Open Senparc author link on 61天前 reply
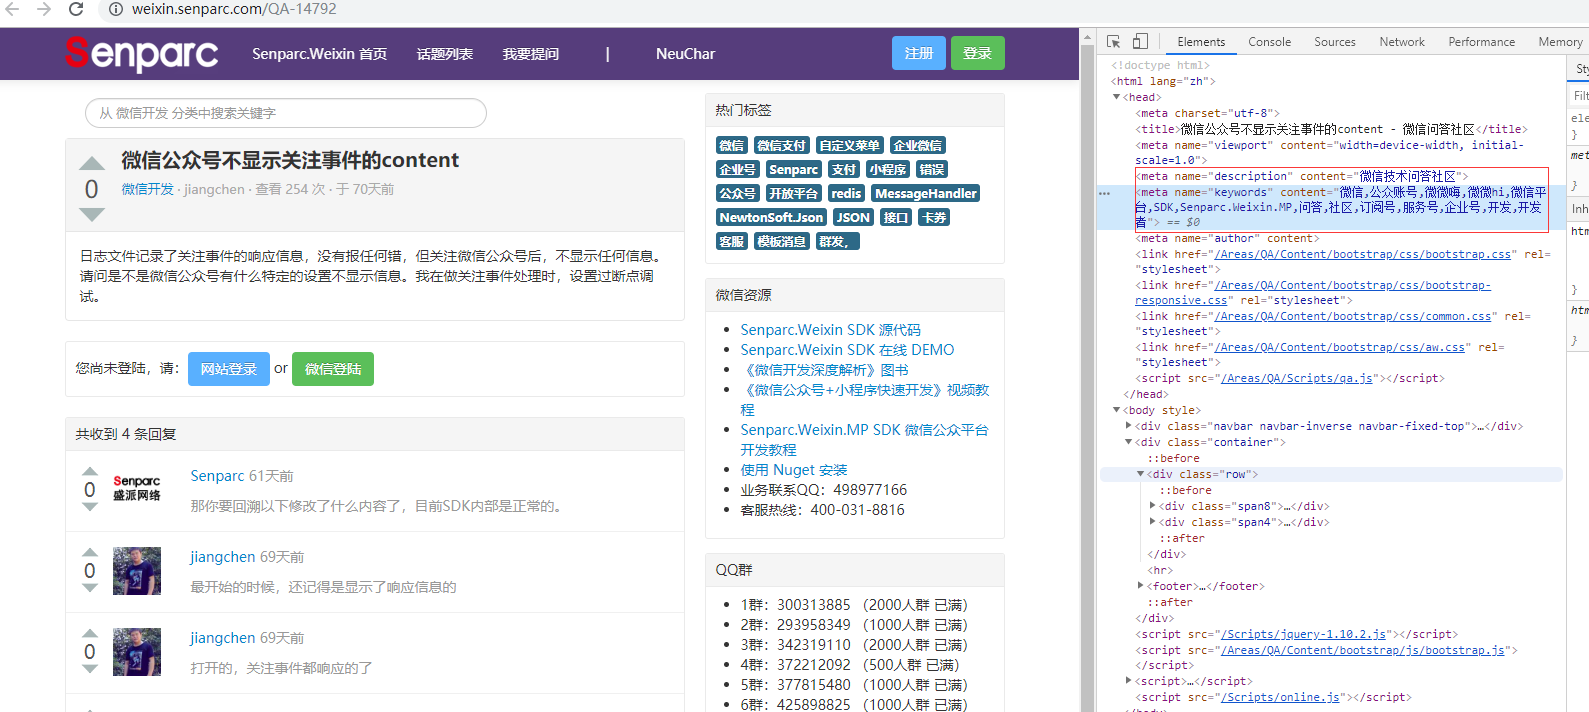This screenshot has height=712, width=1589. pyautogui.click(x=217, y=476)
